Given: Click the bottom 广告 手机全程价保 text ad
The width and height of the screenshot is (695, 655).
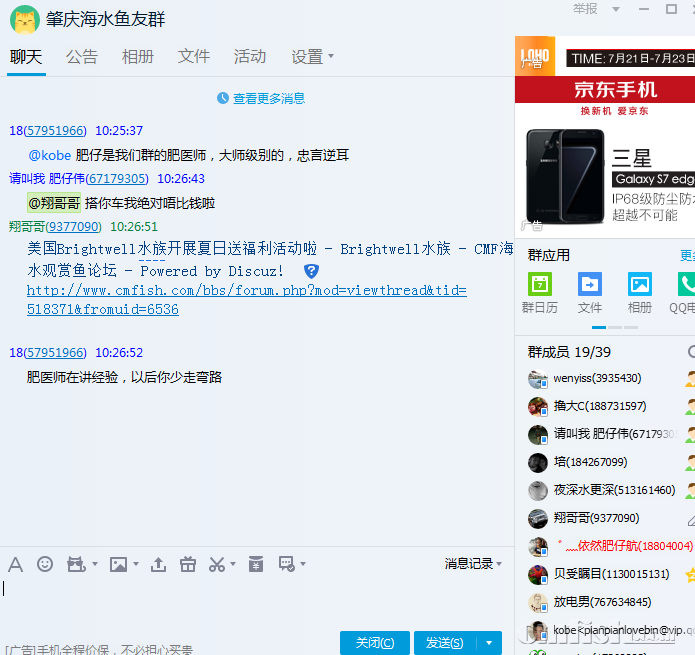Looking at the screenshot, I should [99, 650].
